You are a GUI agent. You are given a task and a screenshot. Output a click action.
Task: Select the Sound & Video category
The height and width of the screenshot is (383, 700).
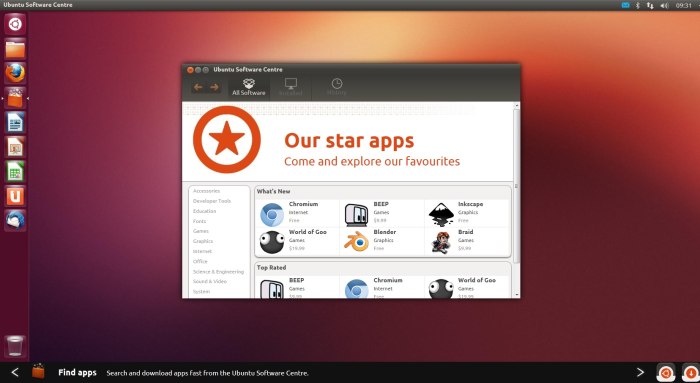[x=210, y=281]
